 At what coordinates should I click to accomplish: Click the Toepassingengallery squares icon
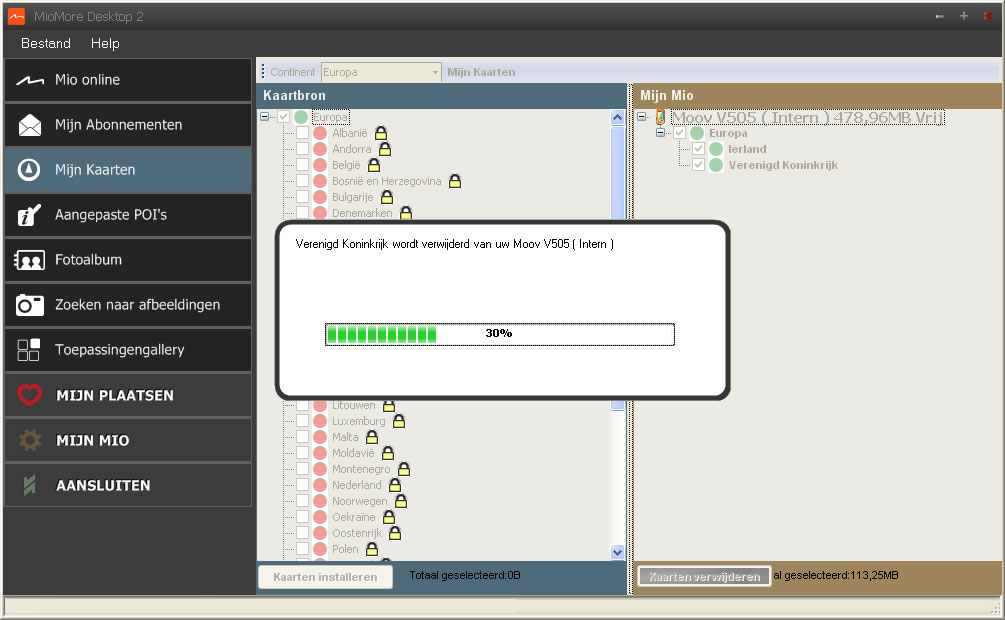click(29, 350)
